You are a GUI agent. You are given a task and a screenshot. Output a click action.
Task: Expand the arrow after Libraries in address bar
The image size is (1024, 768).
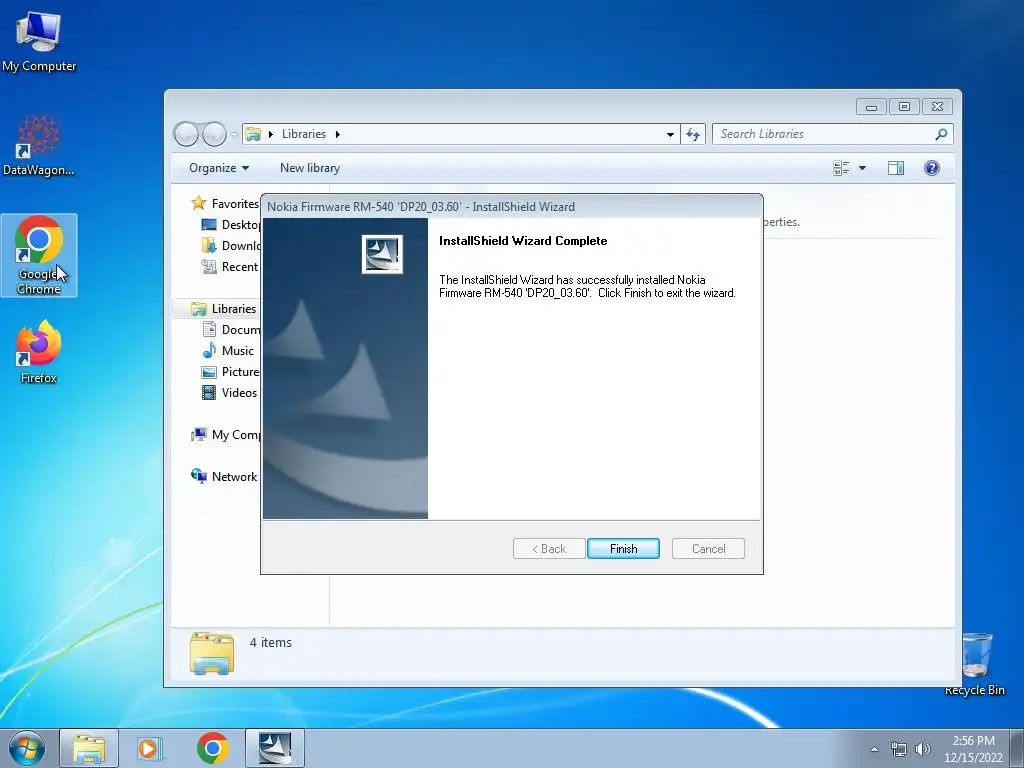(338, 134)
